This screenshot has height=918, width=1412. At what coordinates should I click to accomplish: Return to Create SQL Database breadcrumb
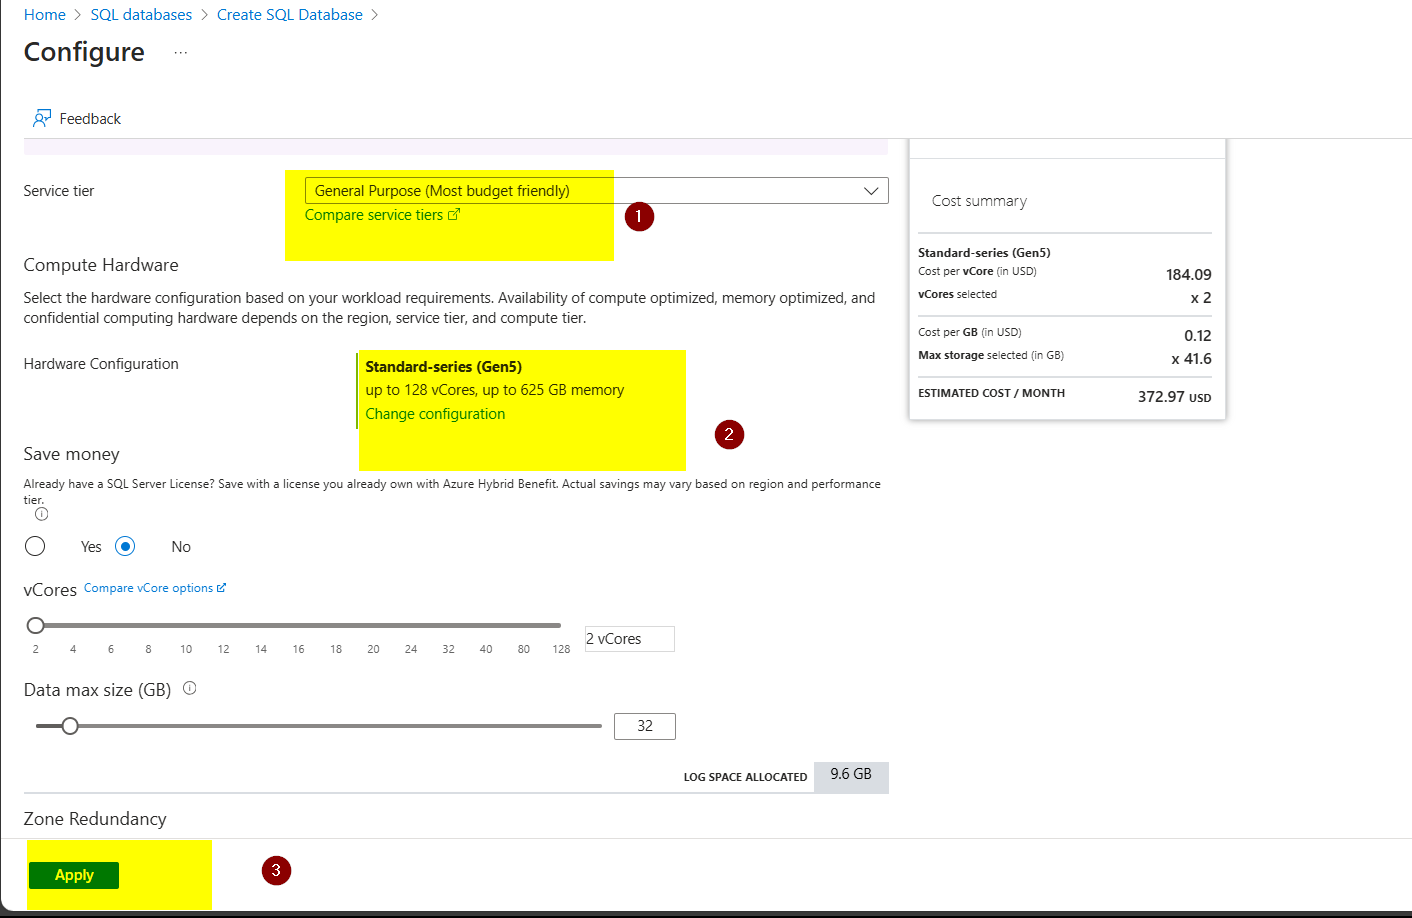[289, 14]
